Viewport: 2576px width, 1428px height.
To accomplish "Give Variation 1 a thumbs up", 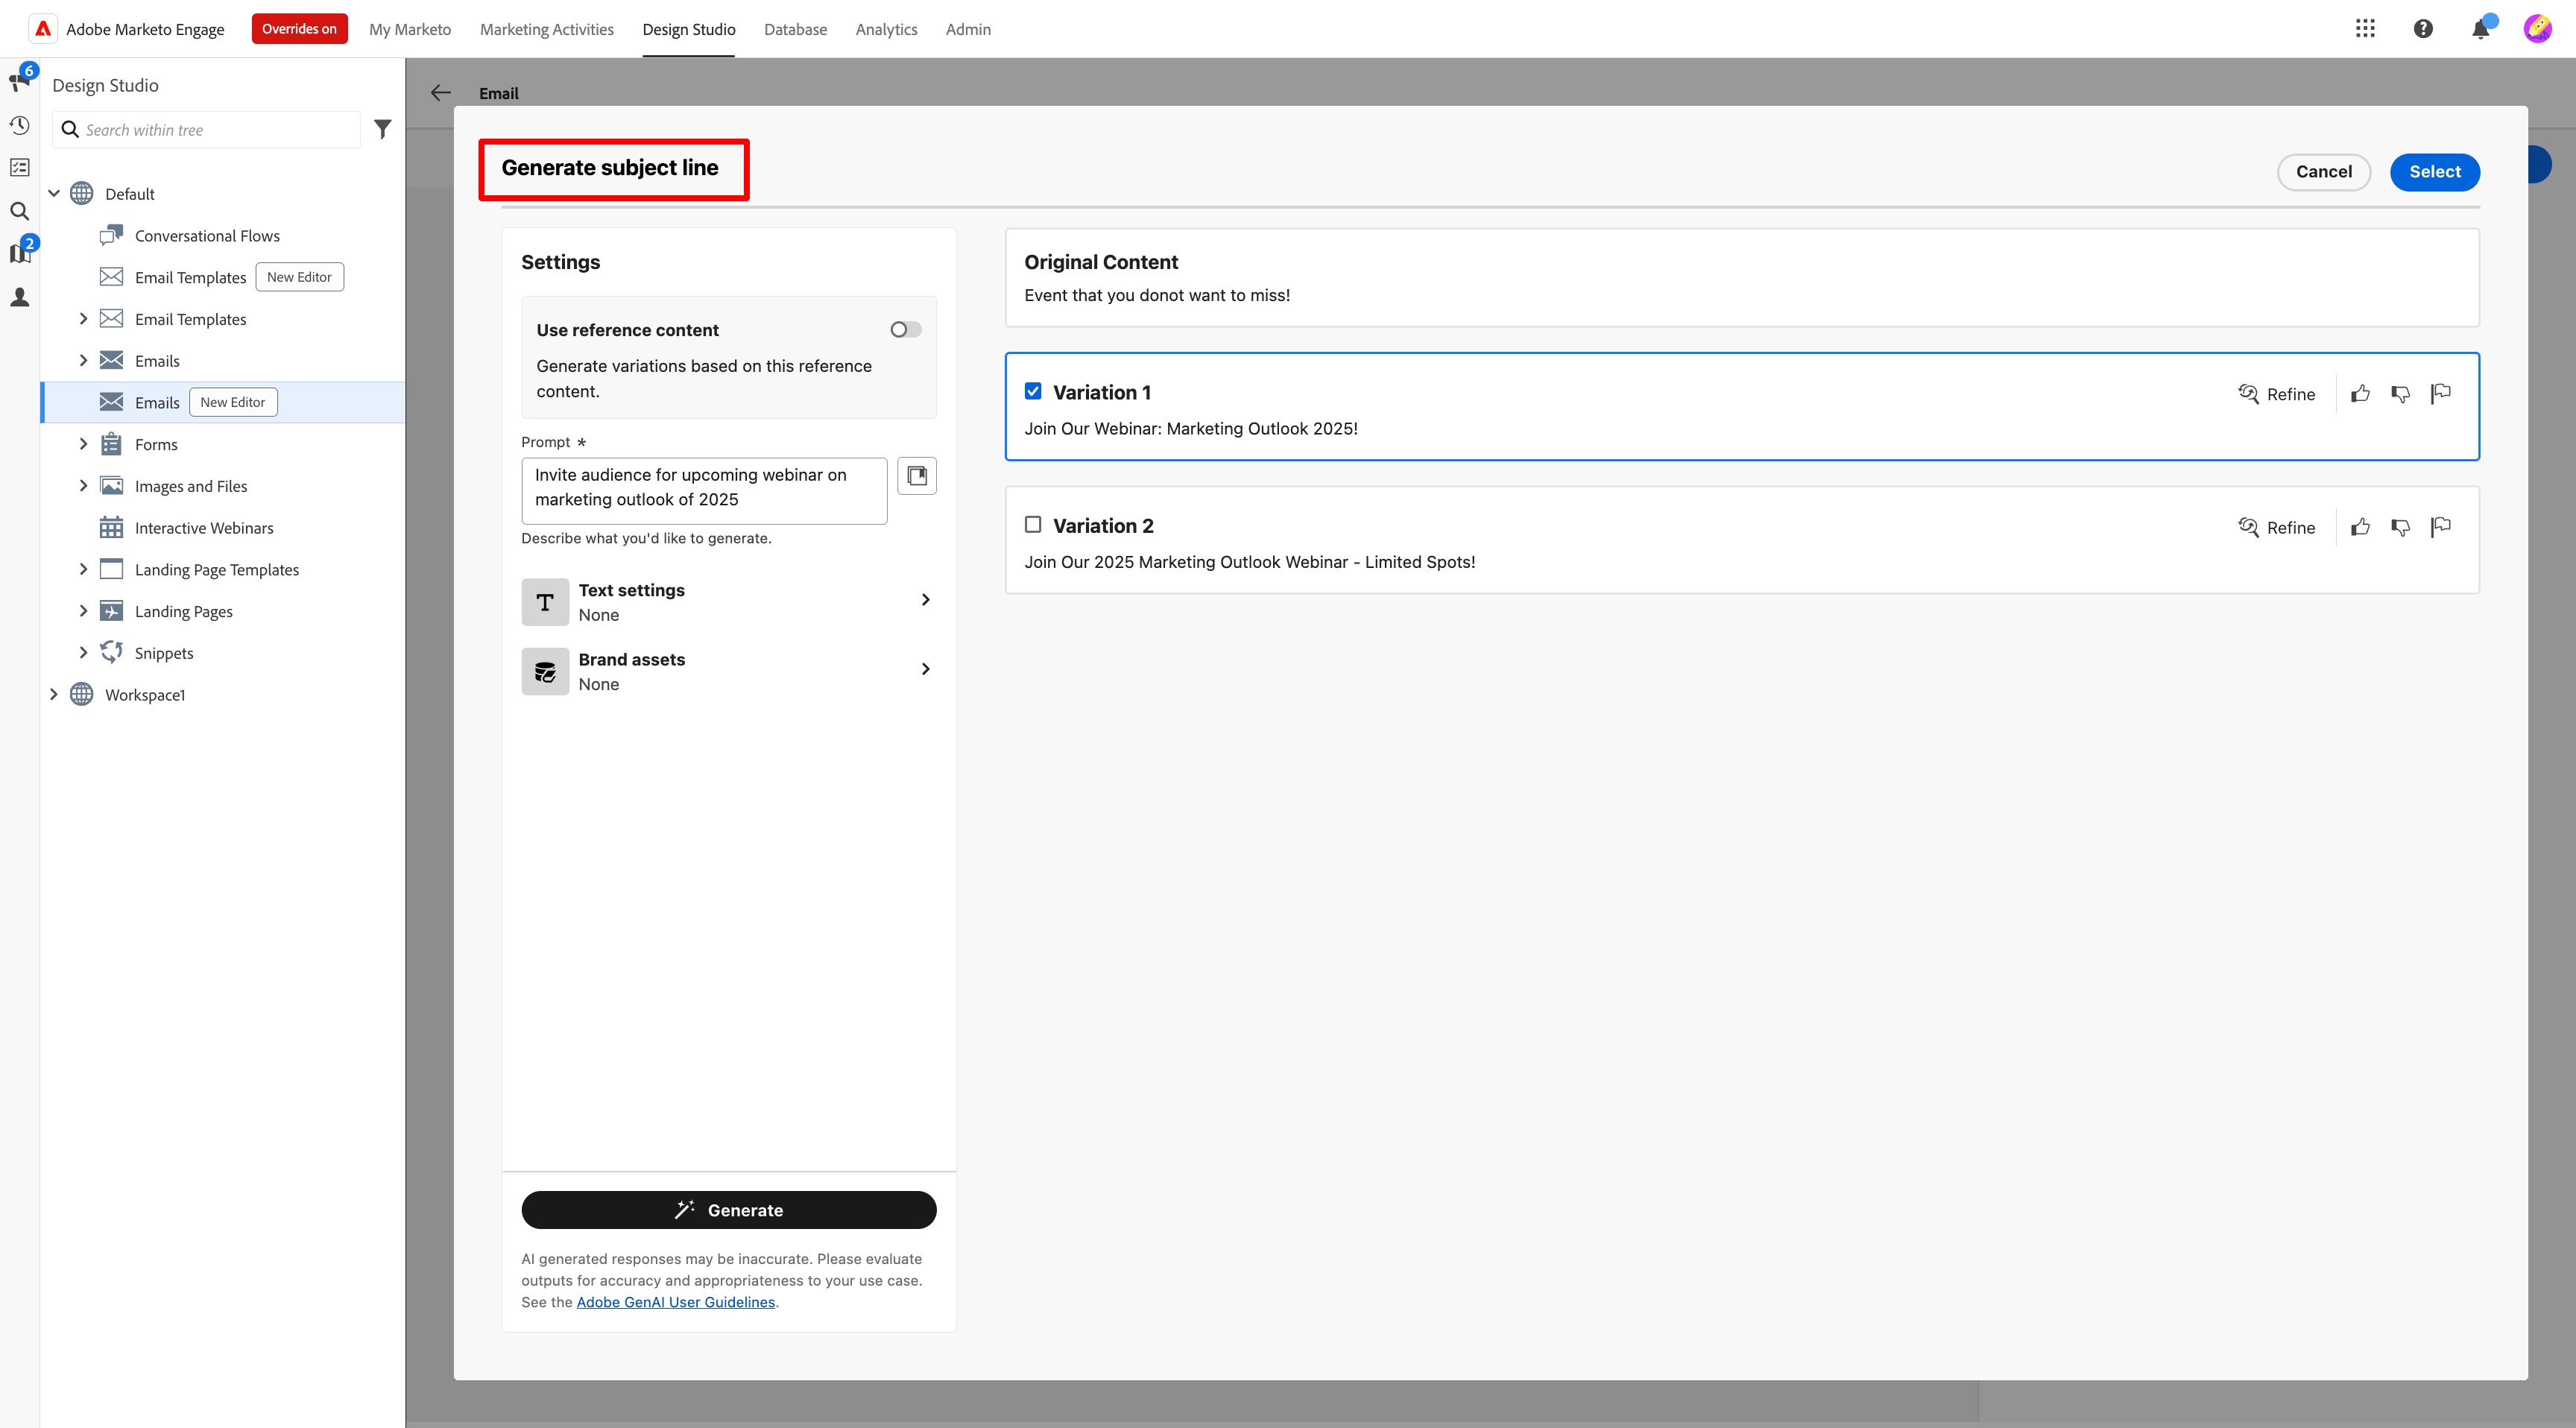I will (x=2360, y=393).
